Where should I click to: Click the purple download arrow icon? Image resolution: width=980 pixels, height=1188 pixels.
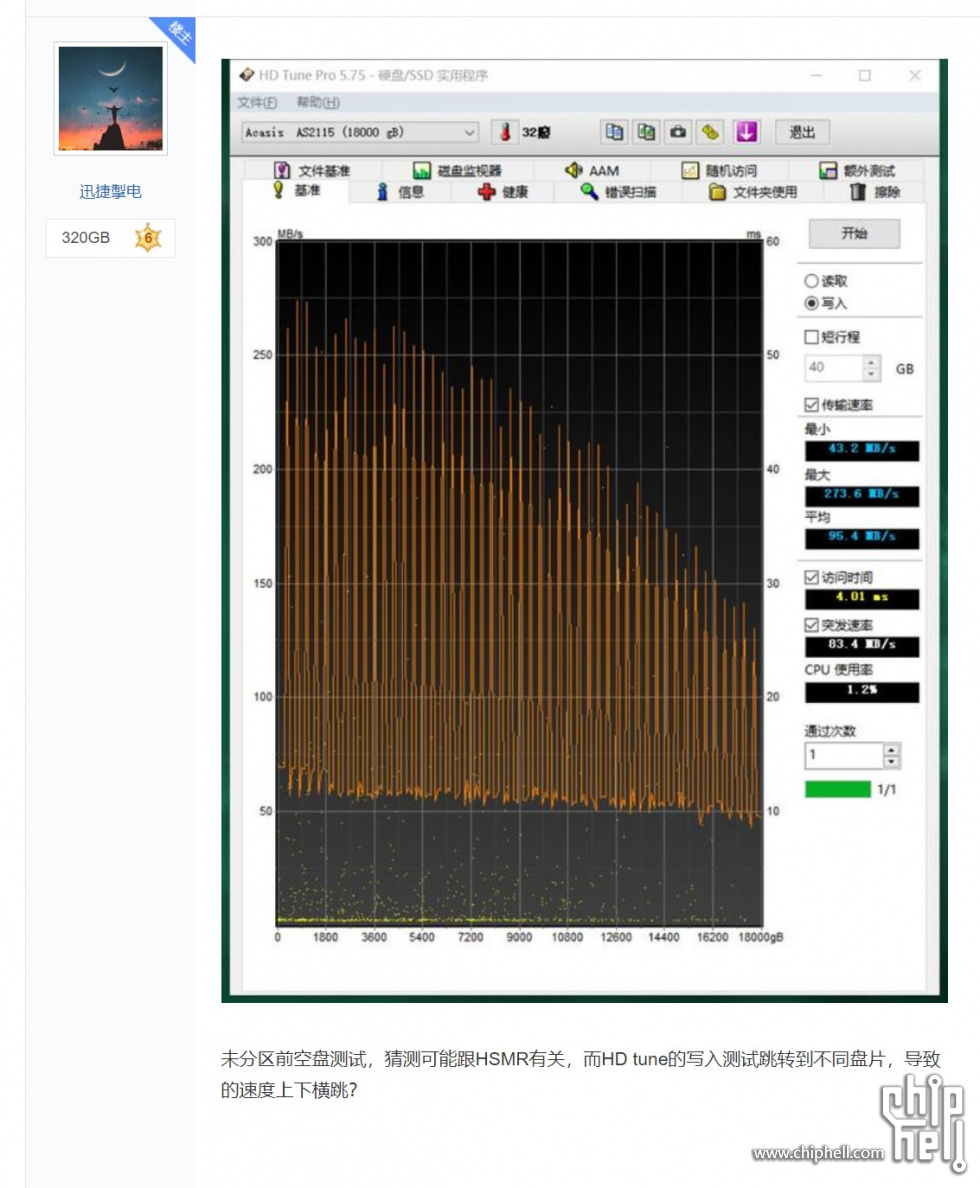tap(747, 132)
